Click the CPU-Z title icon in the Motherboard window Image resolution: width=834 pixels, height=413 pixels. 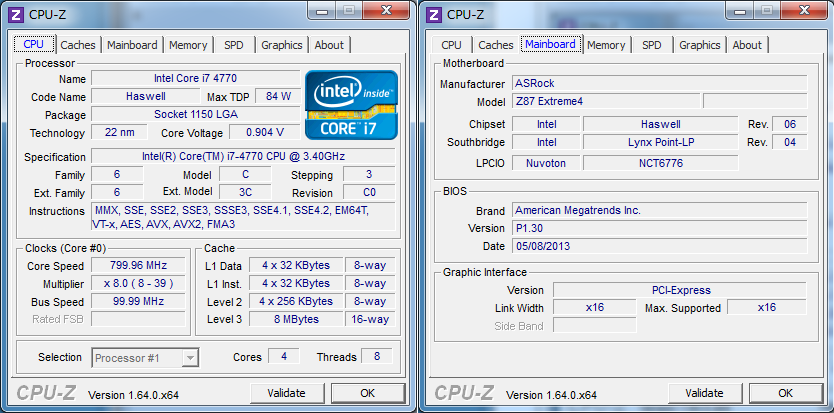[432, 14]
